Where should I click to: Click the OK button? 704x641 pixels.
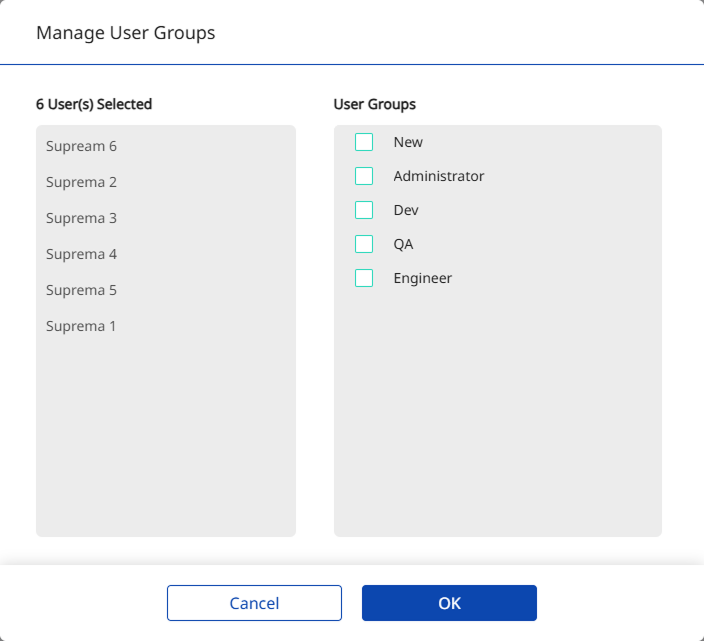(x=449, y=603)
